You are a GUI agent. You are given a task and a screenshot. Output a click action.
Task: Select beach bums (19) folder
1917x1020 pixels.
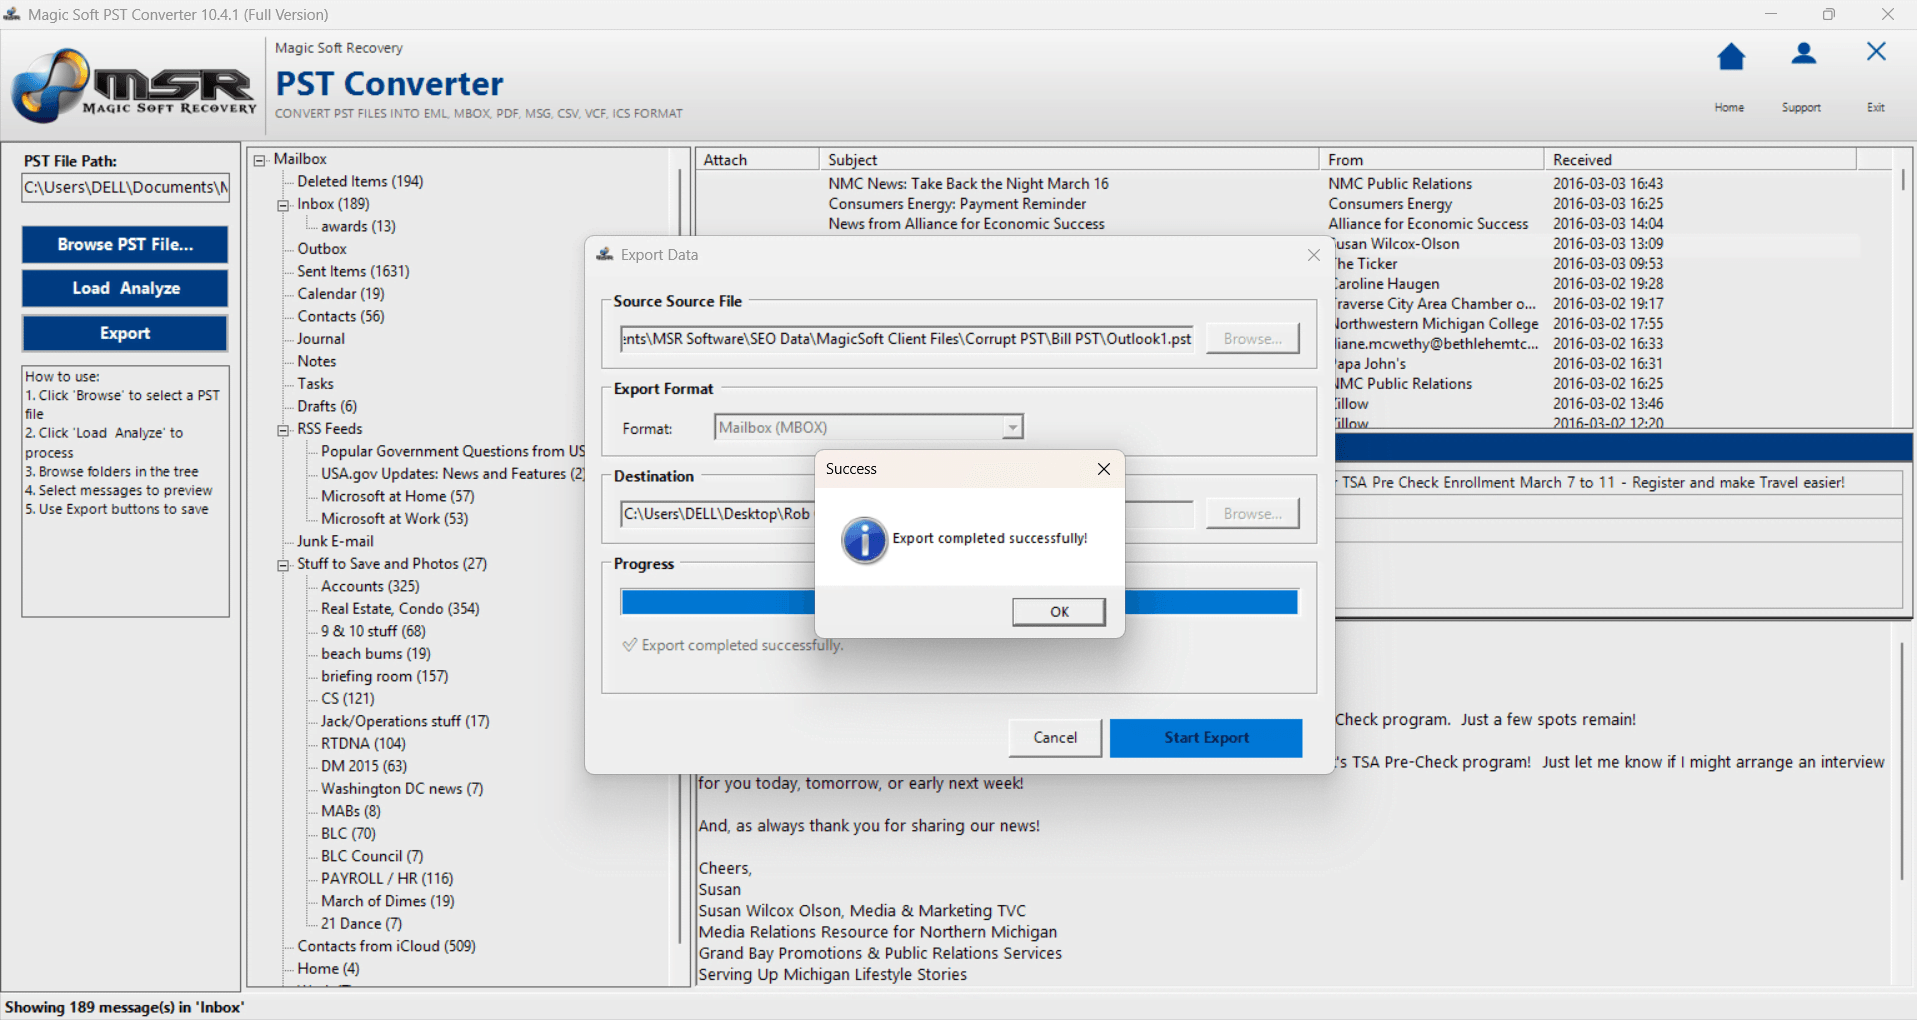pyautogui.click(x=376, y=654)
